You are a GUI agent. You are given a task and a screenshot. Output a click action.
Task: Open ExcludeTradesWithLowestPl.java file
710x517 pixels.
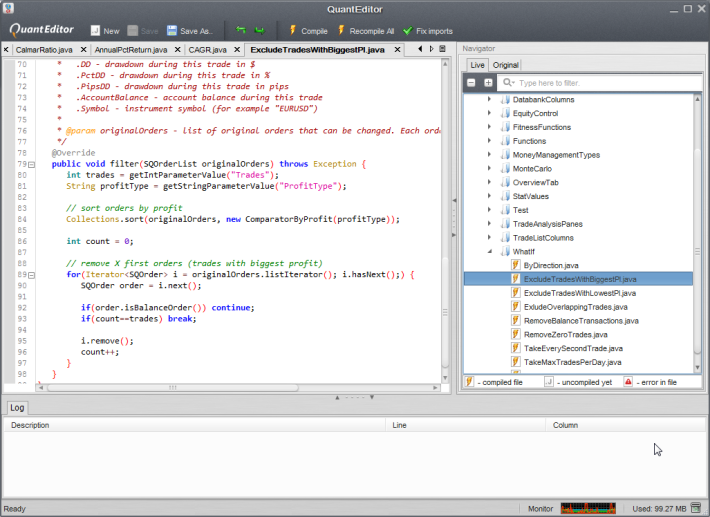[580, 293]
